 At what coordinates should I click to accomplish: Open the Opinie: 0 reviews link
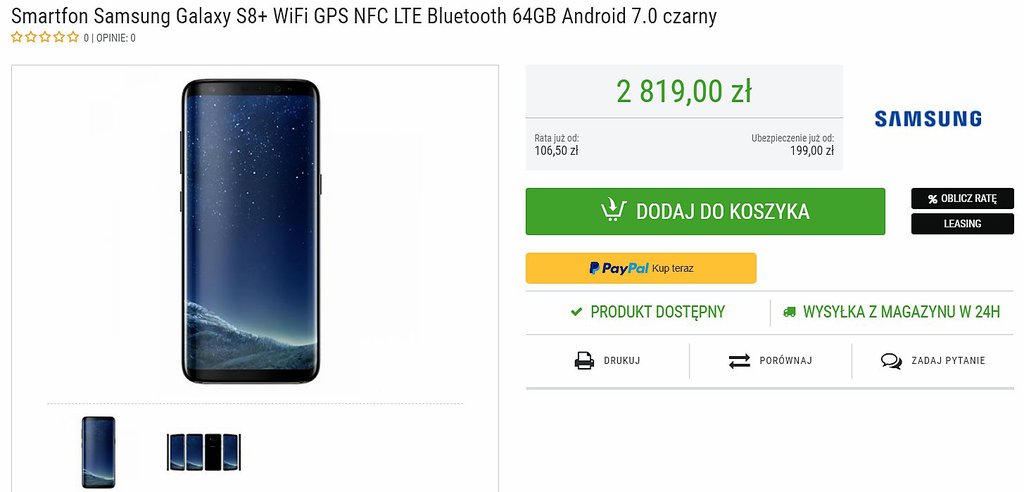point(116,38)
